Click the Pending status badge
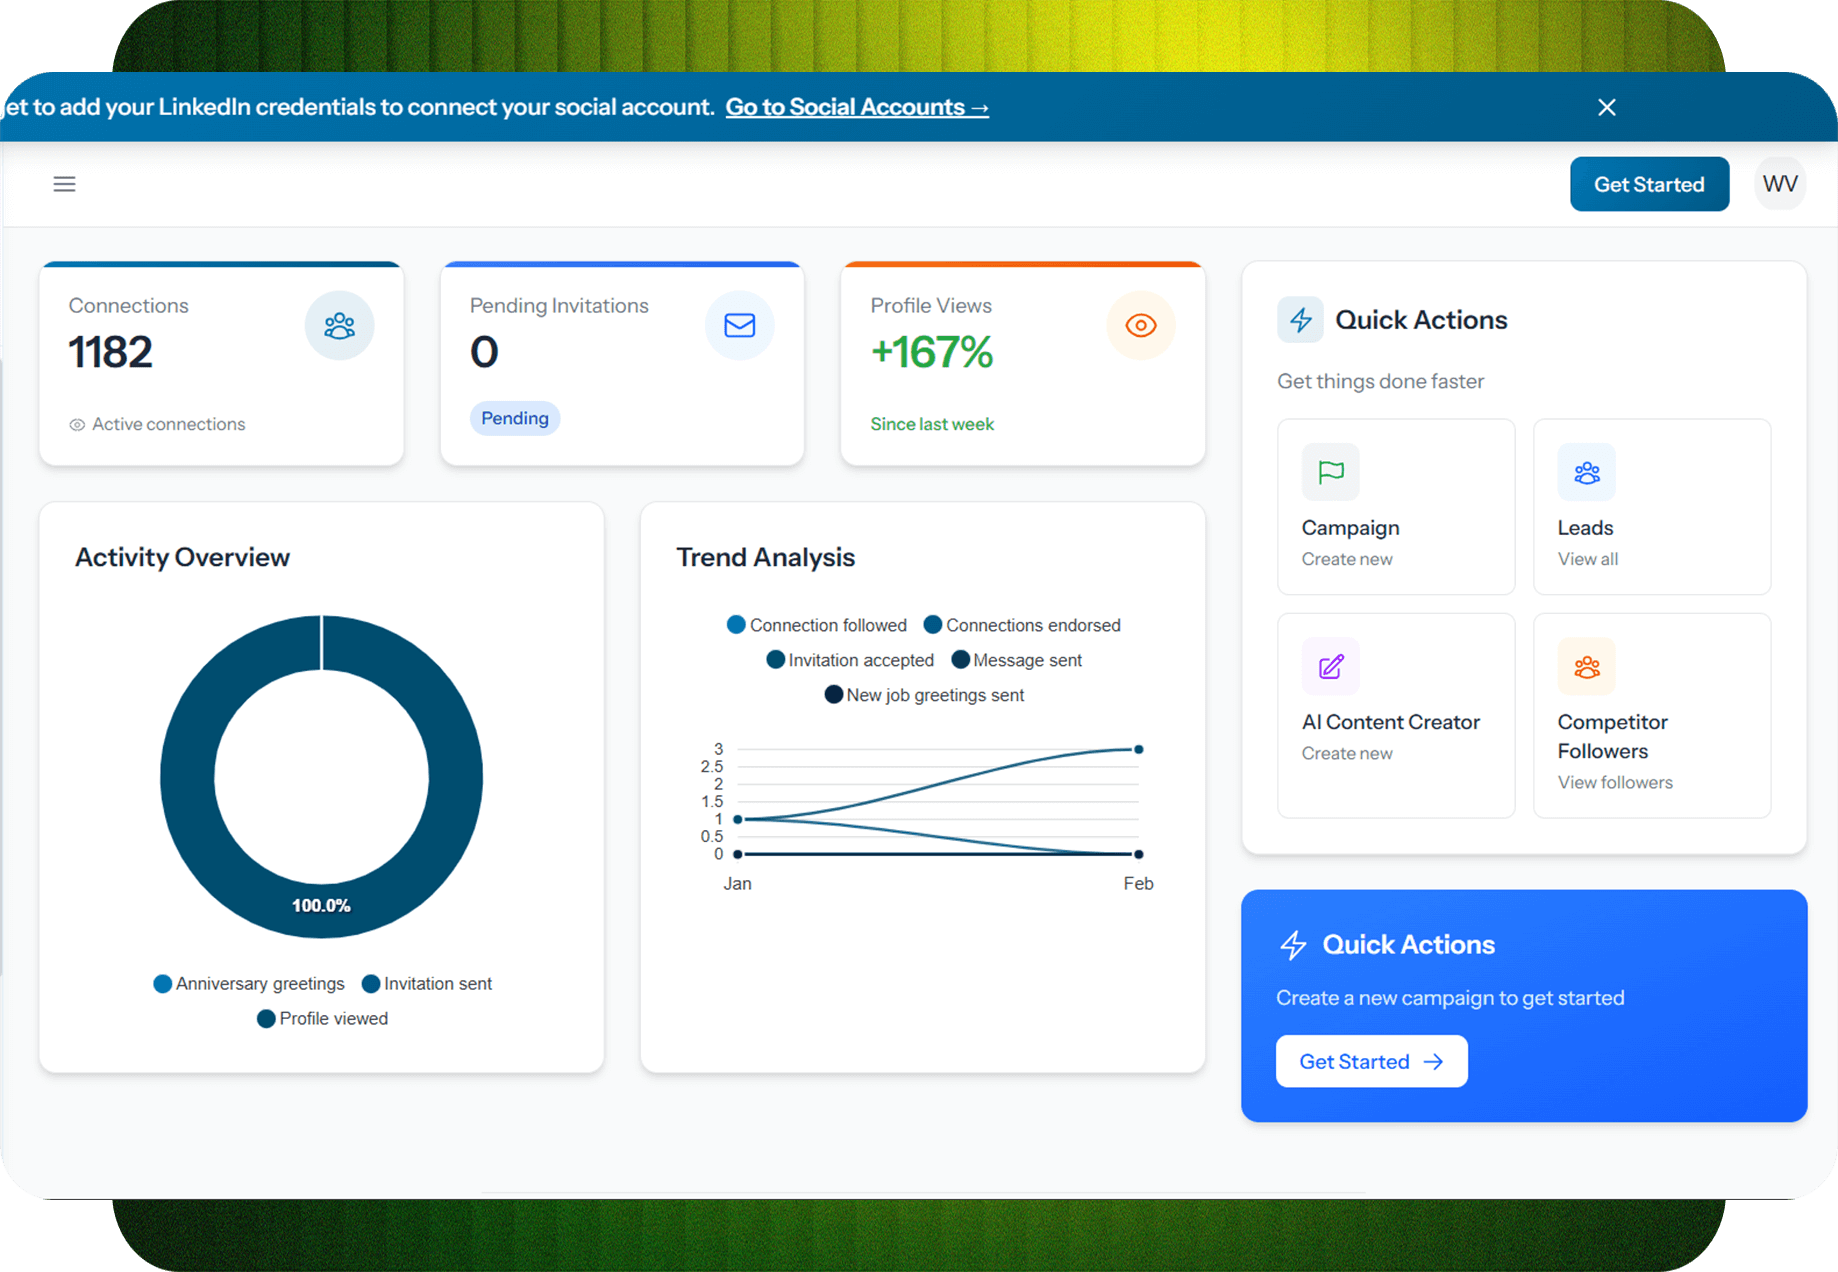 [514, 418]
